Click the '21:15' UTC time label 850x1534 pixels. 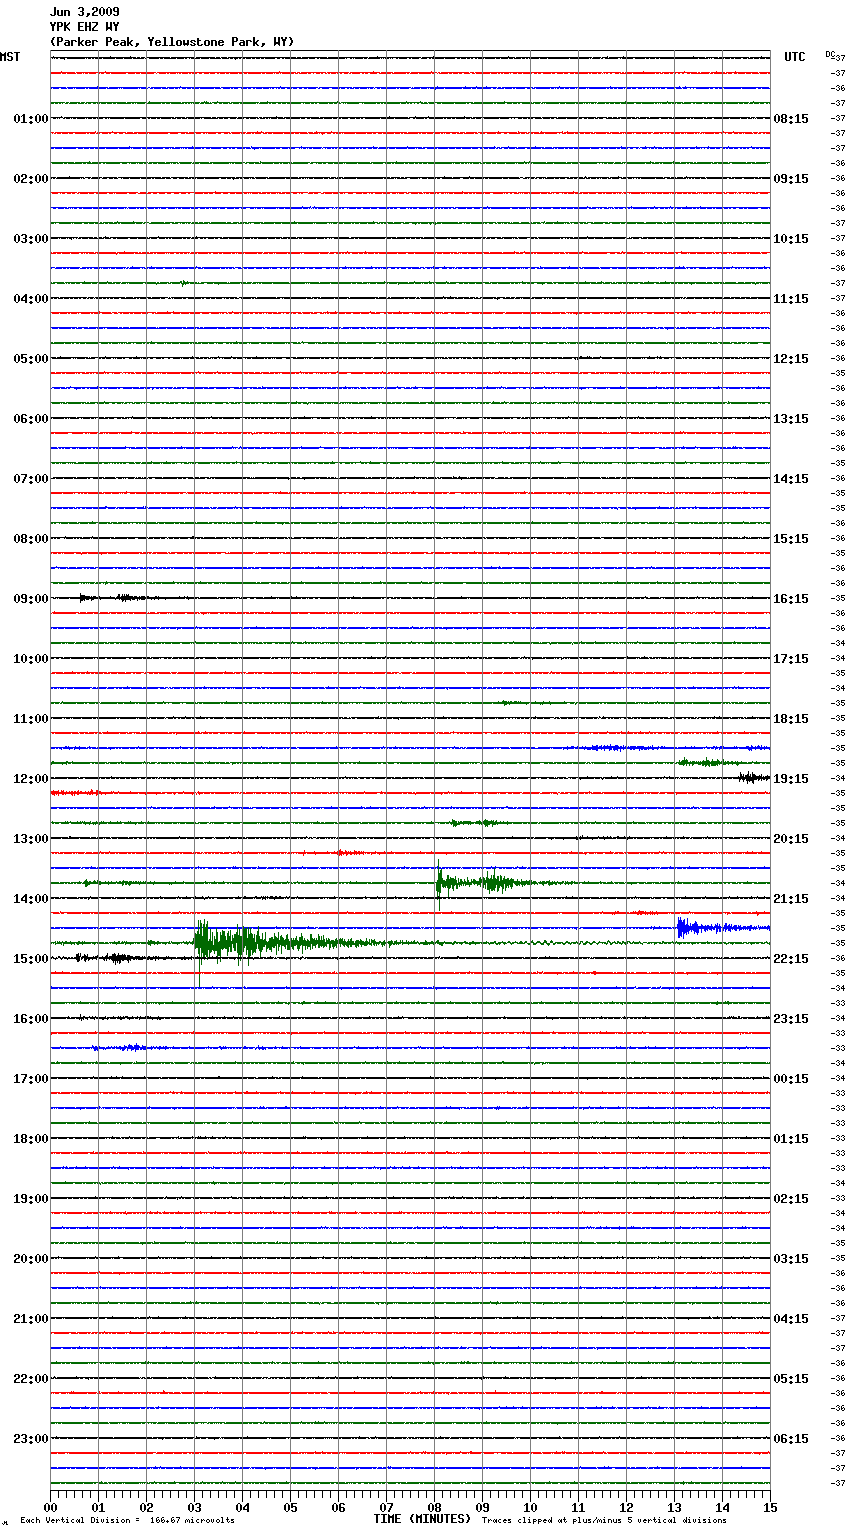(791, 899)
